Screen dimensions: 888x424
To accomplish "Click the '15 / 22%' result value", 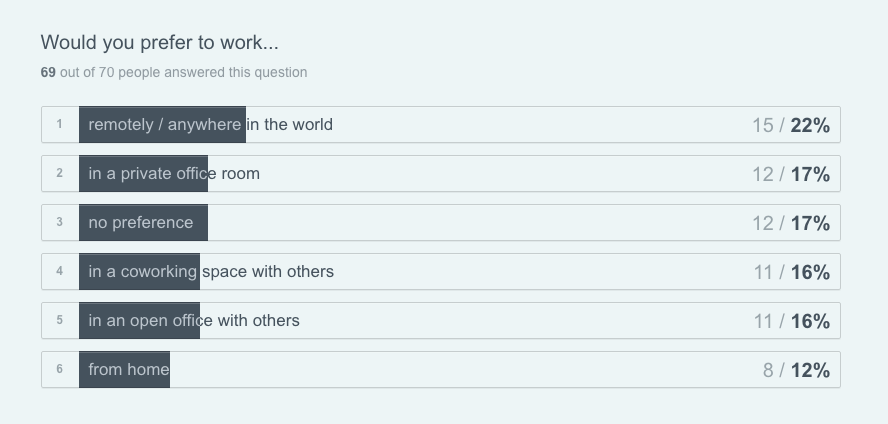I will point(791,125).
